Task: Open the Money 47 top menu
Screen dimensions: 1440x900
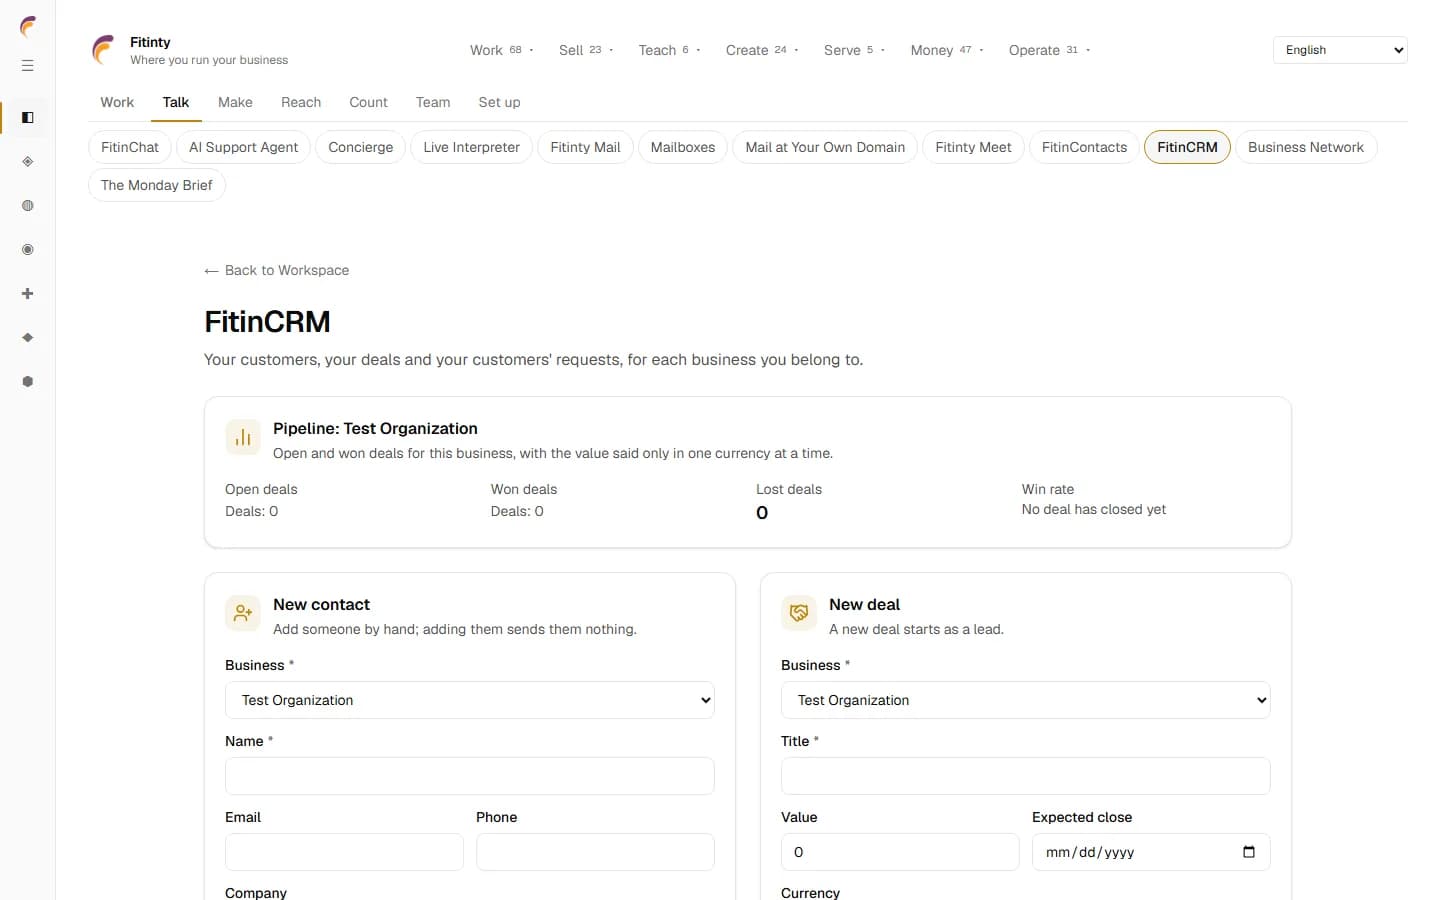Action: click(x=947, y=50)
